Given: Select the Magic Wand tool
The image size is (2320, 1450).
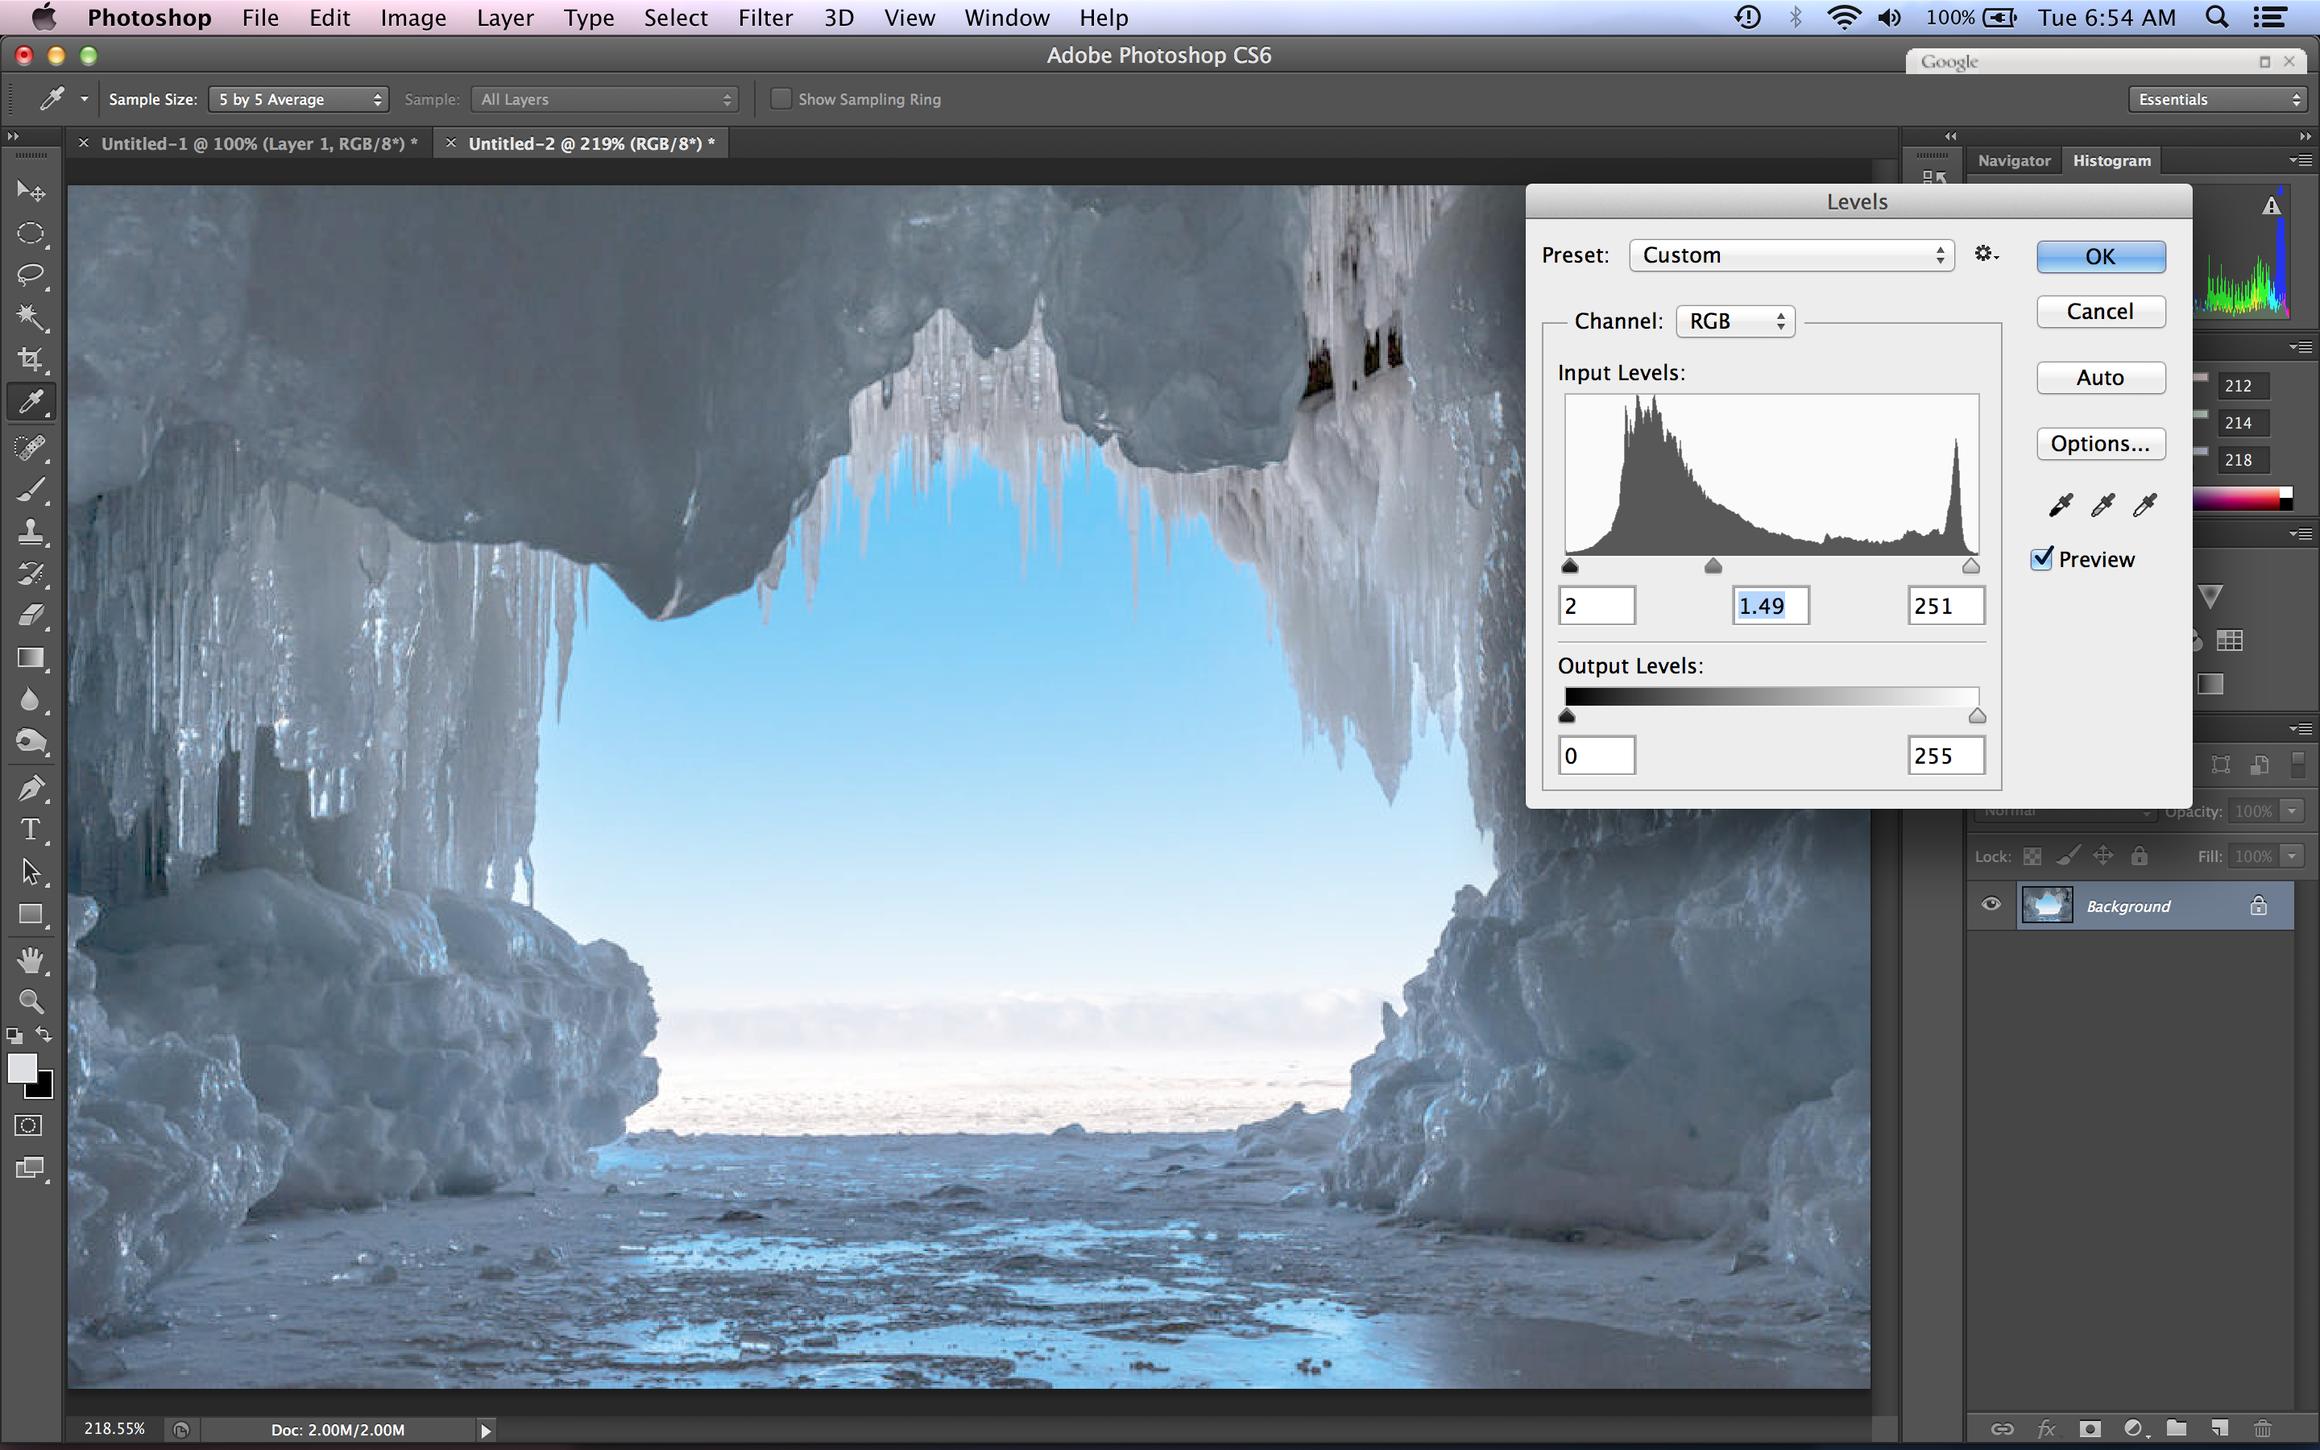Looking at the screenshot, I should point(30,317).
